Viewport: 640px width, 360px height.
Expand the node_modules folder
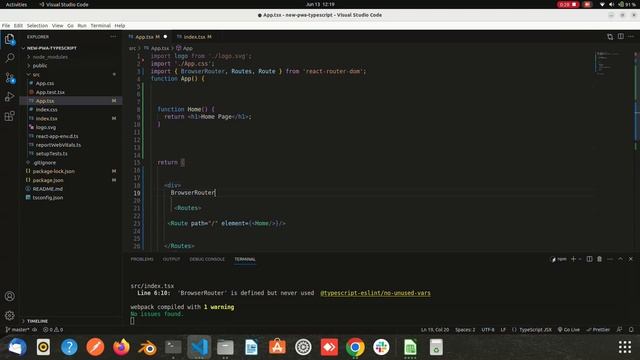[50, 57]
